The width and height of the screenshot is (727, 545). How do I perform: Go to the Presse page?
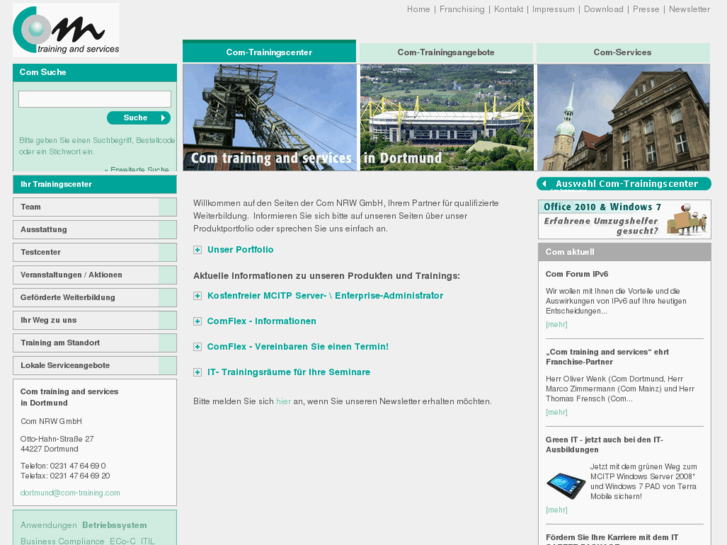646,9
